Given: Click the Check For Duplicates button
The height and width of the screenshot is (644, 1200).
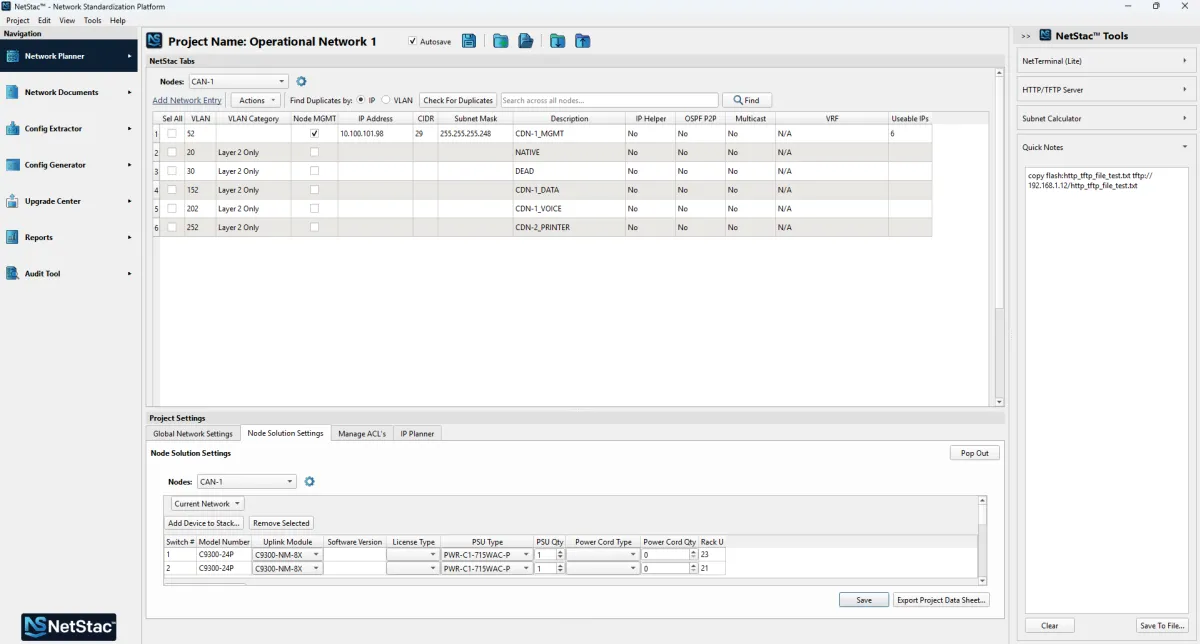Looking at the screenshot, I should point(458,100).
